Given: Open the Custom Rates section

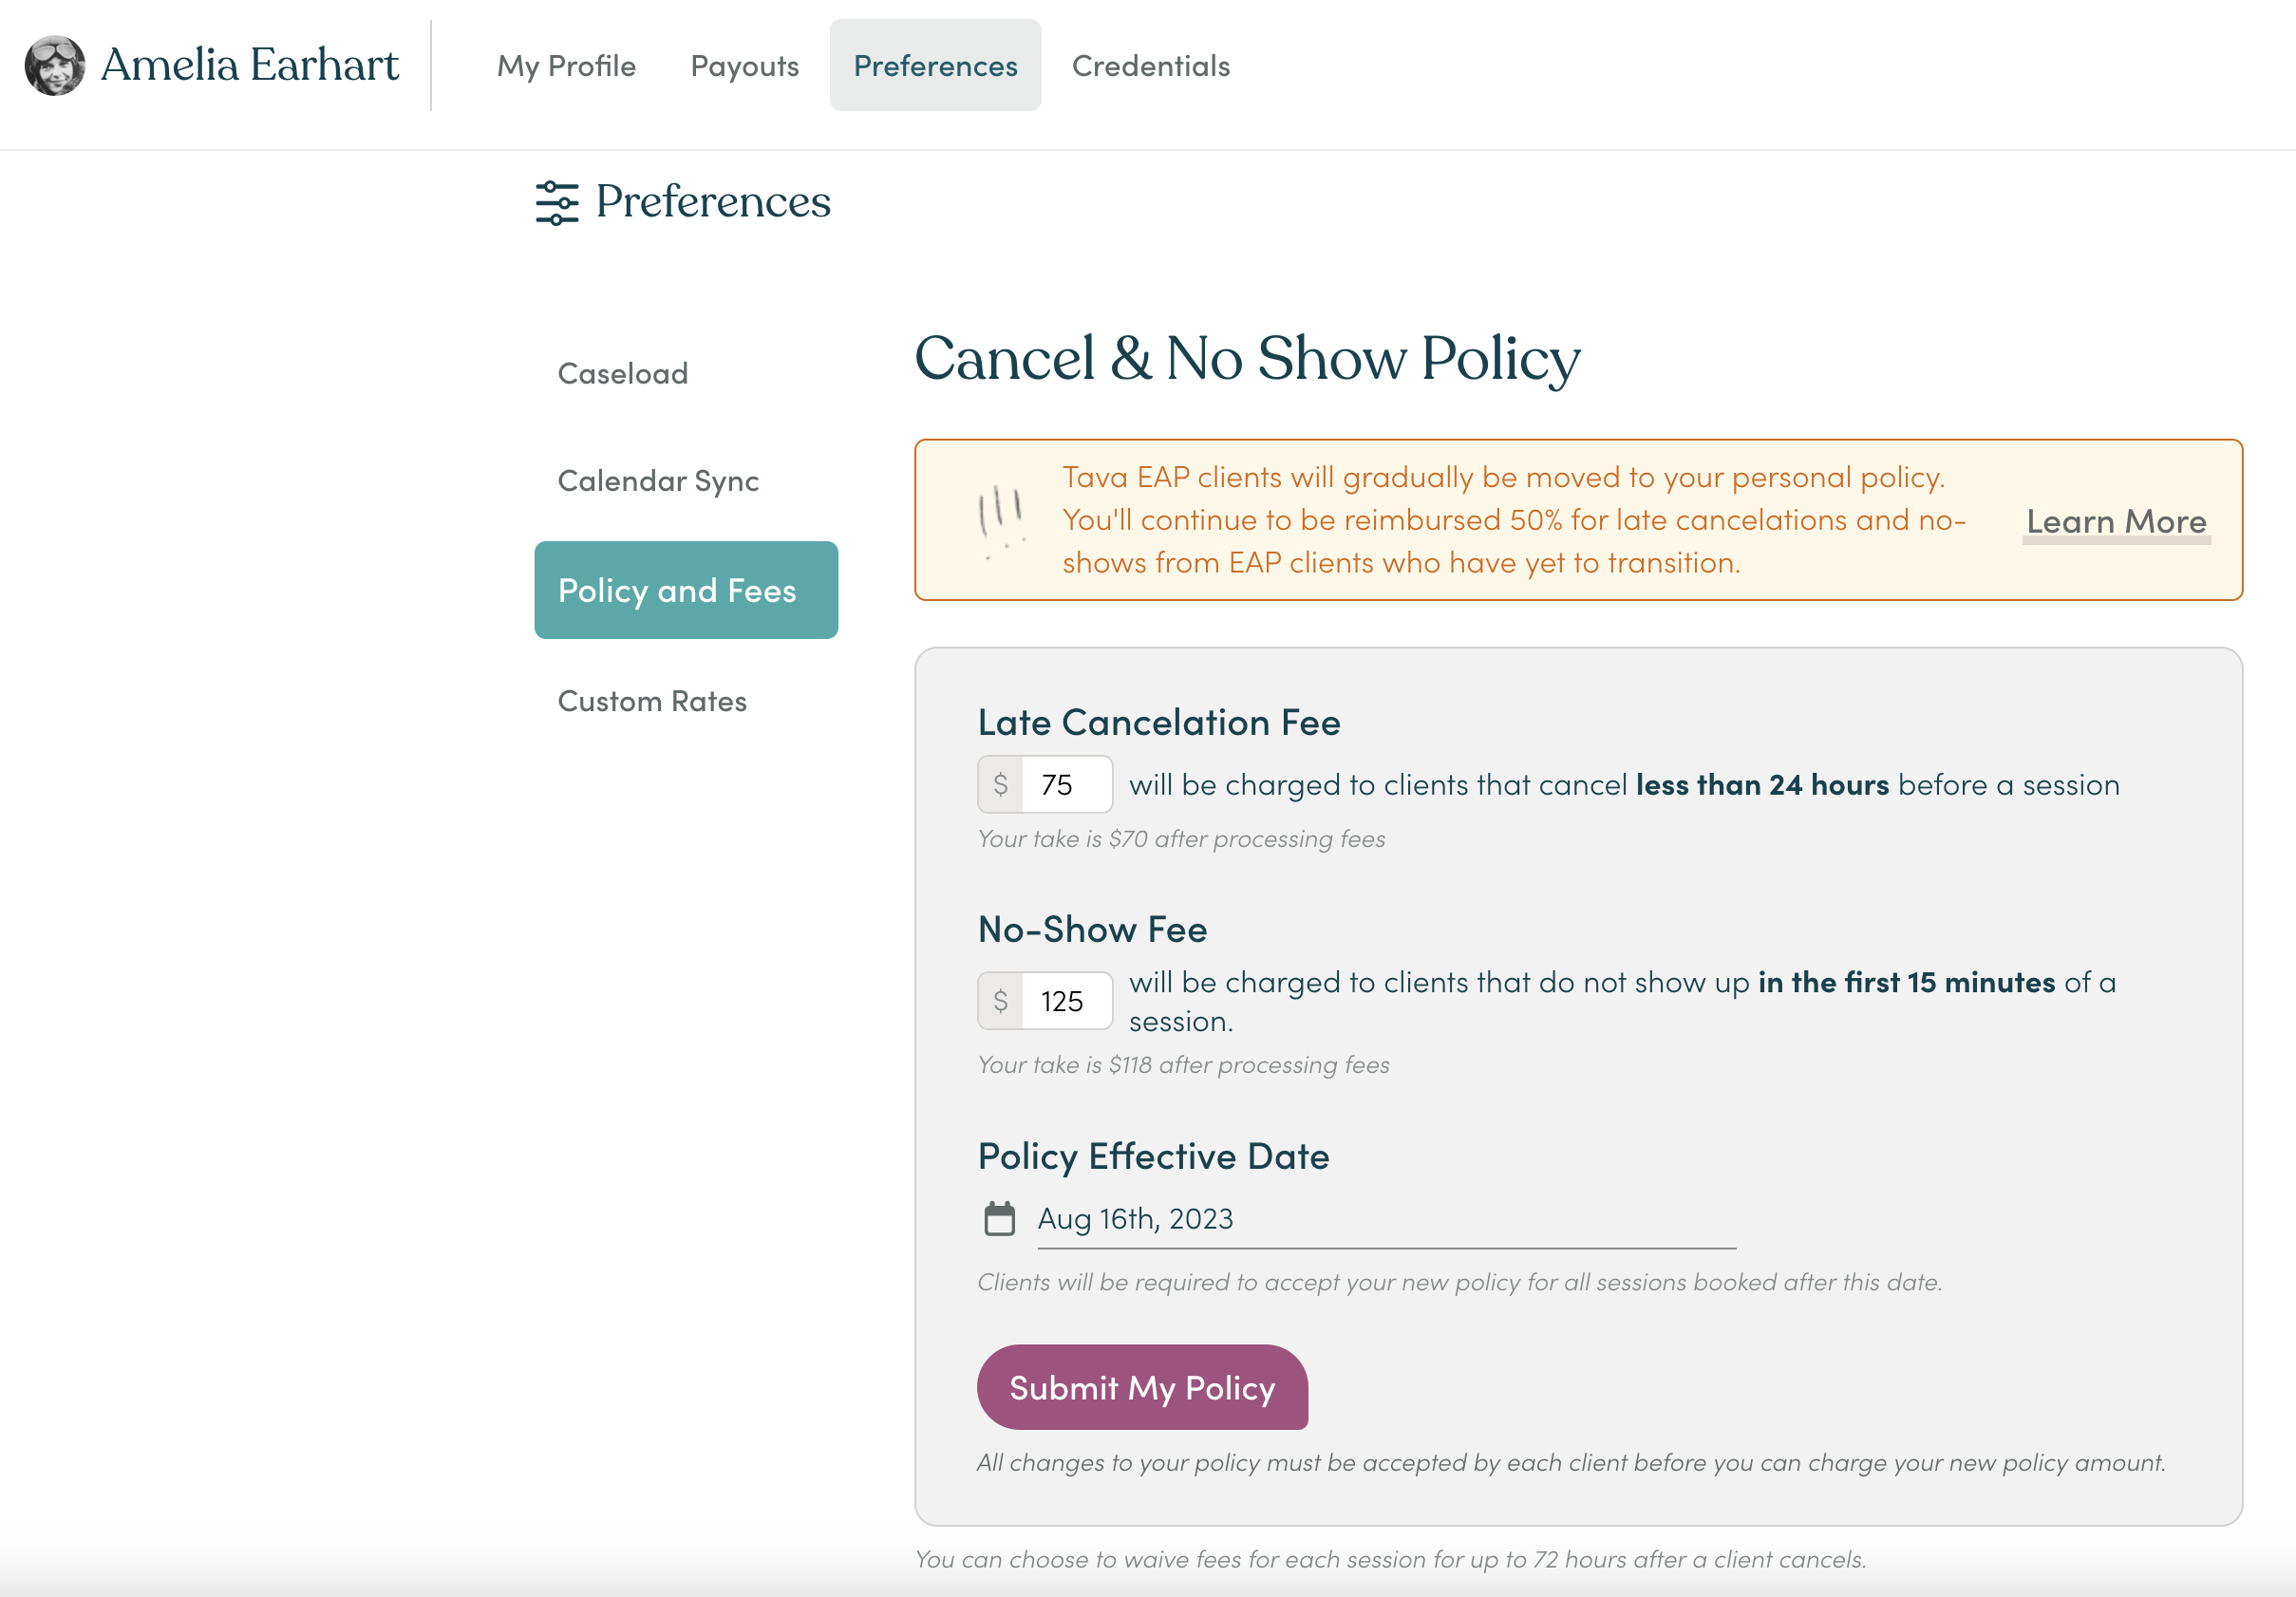Looking at the screenshot, I should pyautogui.click(x=651, y=699).
